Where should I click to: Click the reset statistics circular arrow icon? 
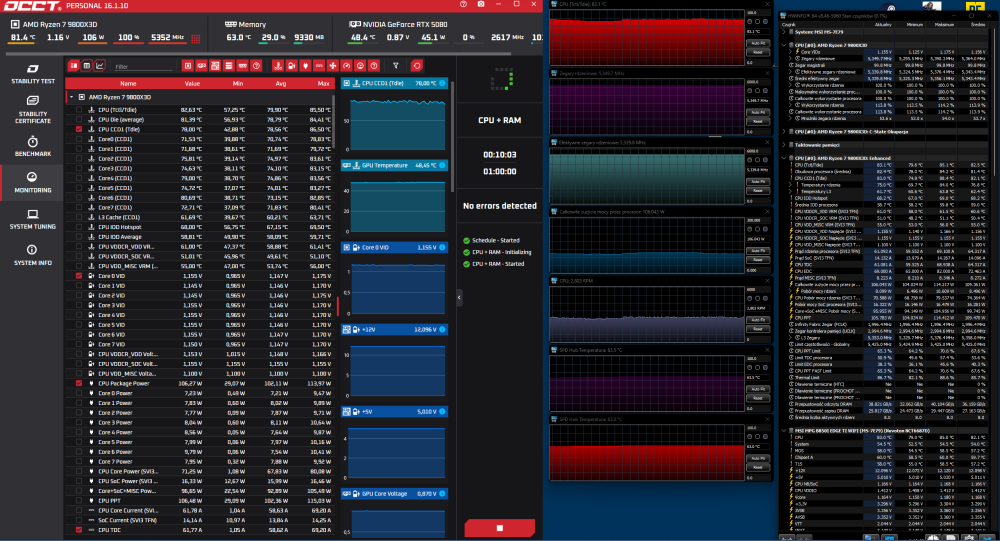(416, 66)
